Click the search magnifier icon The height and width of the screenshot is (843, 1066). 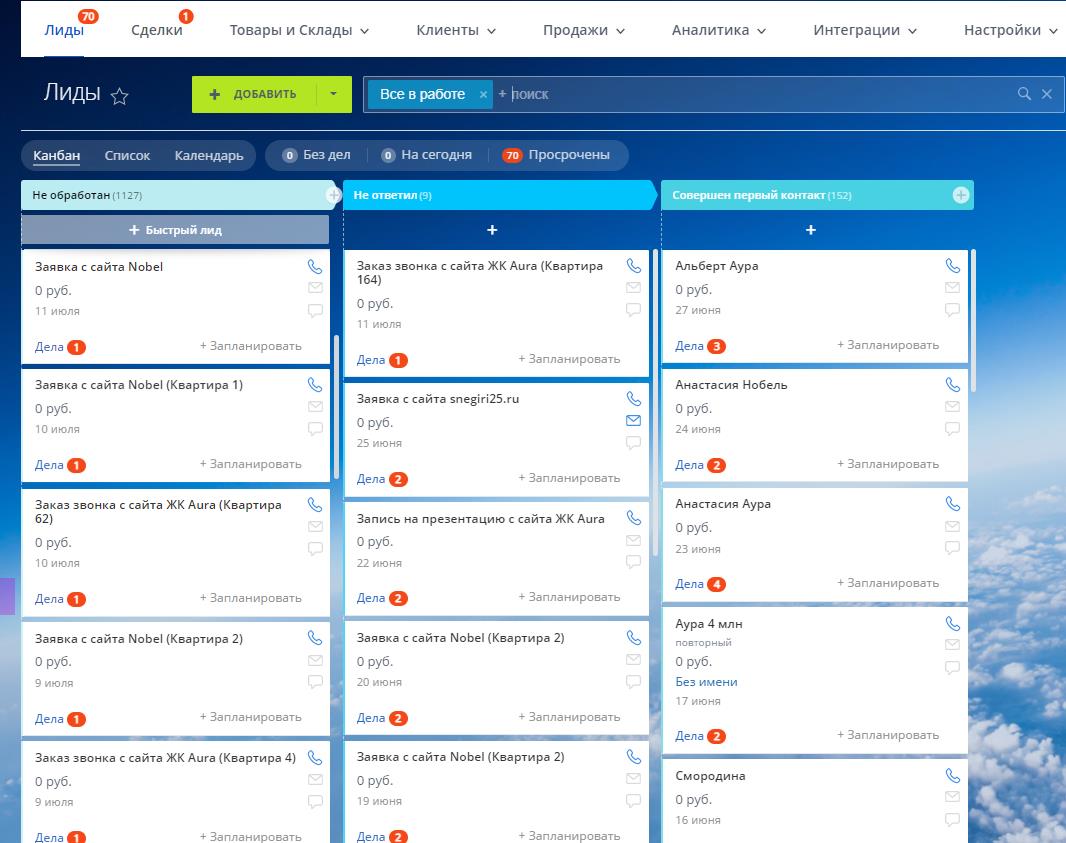point(1024,94)
